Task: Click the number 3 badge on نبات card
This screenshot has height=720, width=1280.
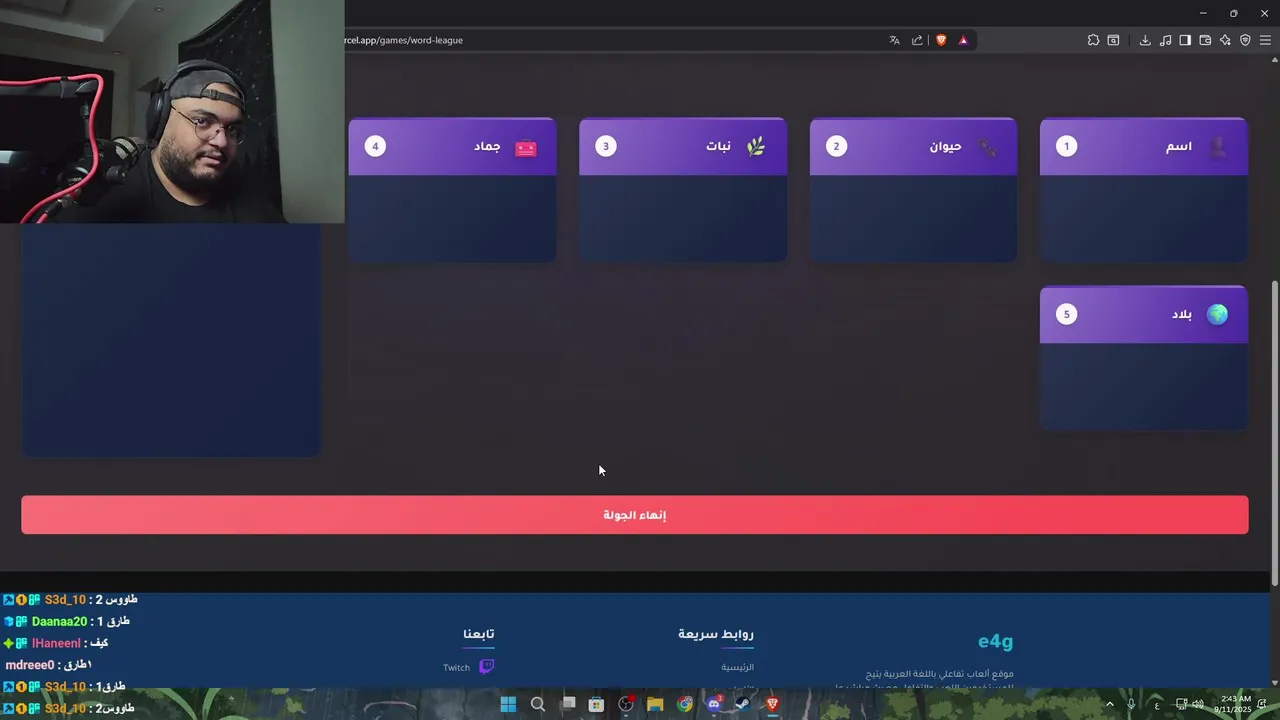Action: coord(605,146)
